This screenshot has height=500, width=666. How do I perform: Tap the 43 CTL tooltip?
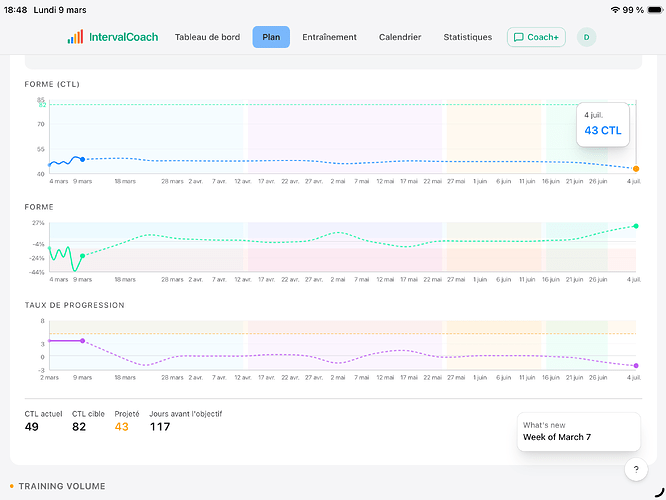pos(602,124)
